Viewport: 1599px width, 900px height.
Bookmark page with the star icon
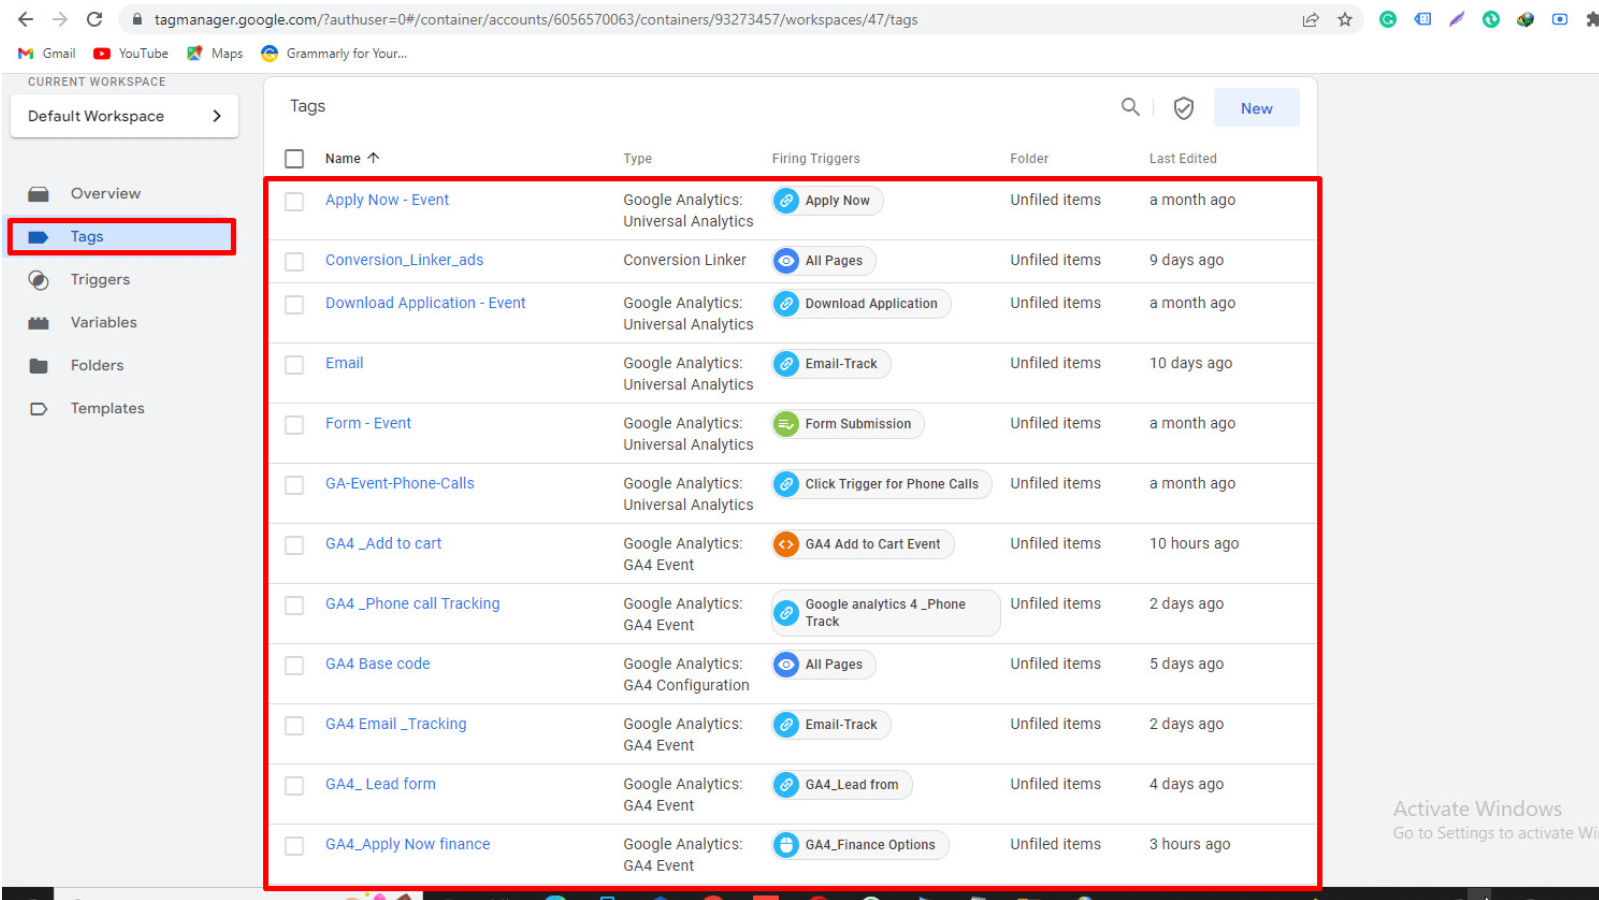point(1345,19)
